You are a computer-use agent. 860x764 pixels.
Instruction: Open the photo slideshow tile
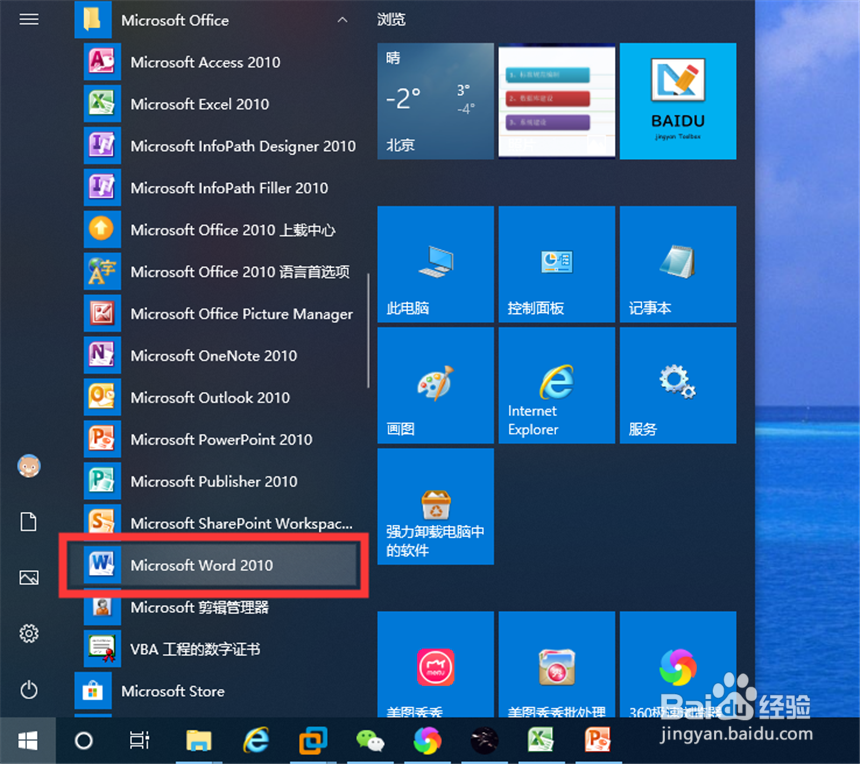(557, 101)
